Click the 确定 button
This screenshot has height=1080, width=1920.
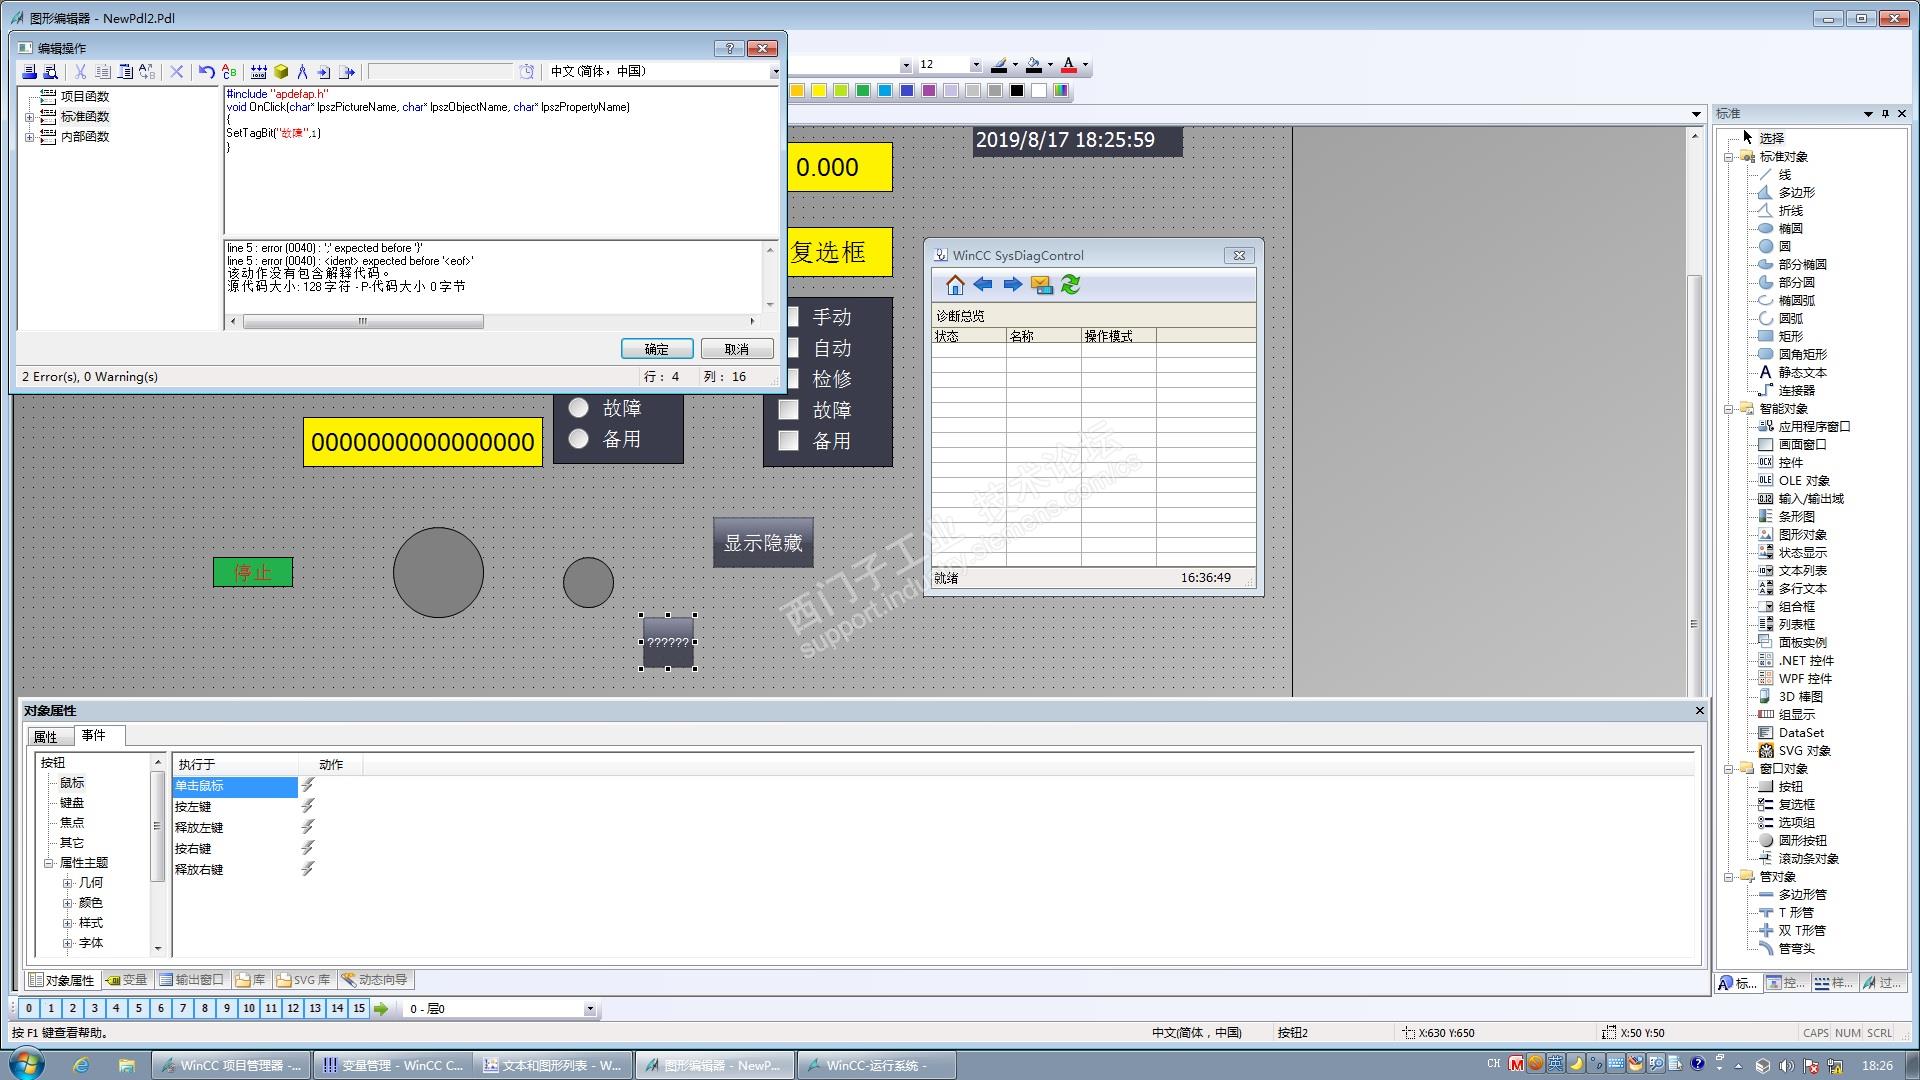click(656, 349)
